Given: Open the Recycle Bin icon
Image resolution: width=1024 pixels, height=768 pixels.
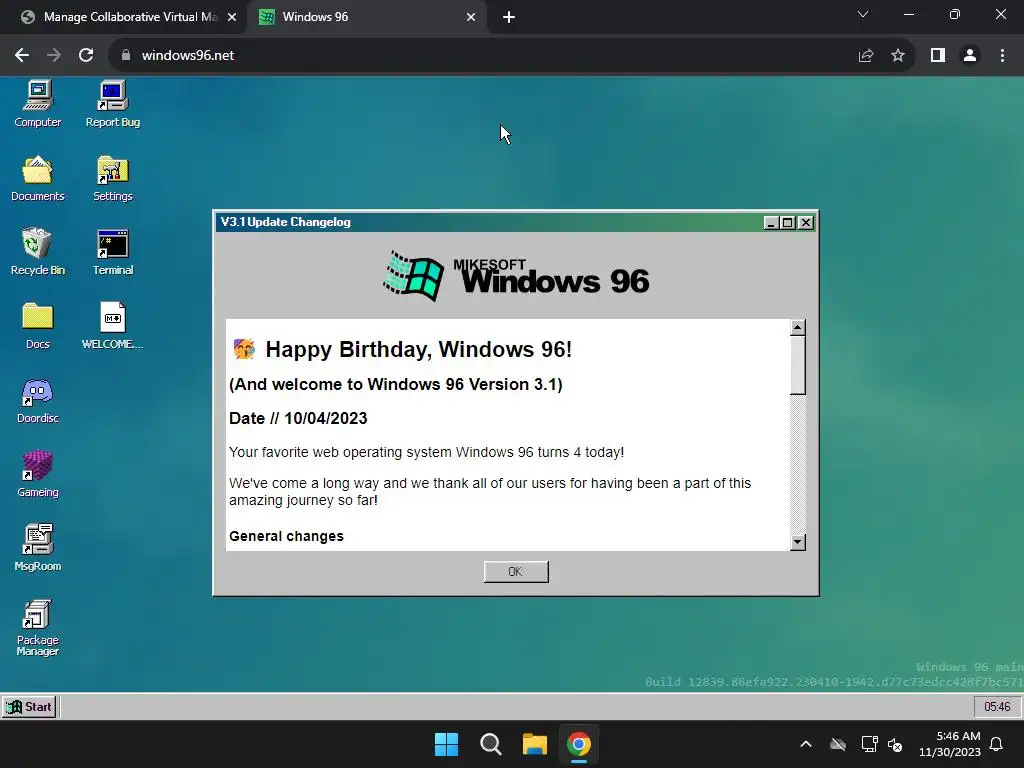Looking at the screenshot, I should 38,251.
